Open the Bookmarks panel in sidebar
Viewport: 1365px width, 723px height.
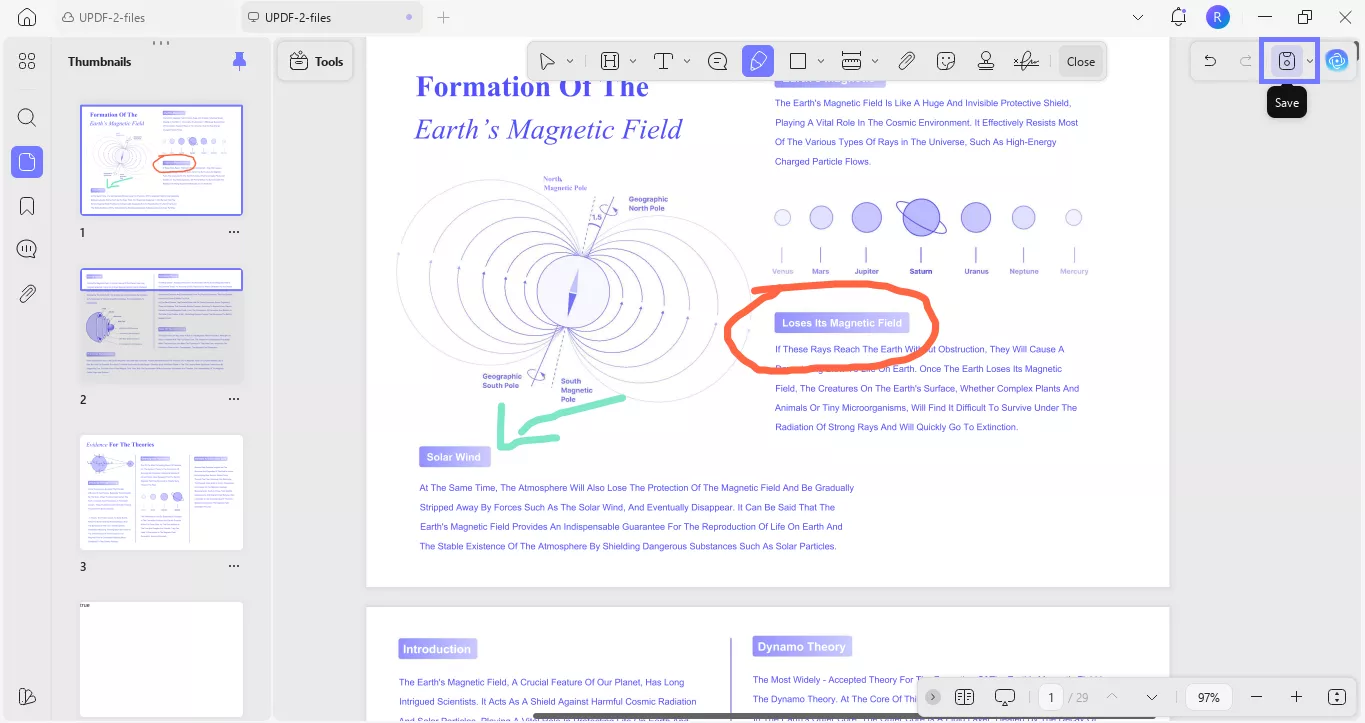point(27,206)
